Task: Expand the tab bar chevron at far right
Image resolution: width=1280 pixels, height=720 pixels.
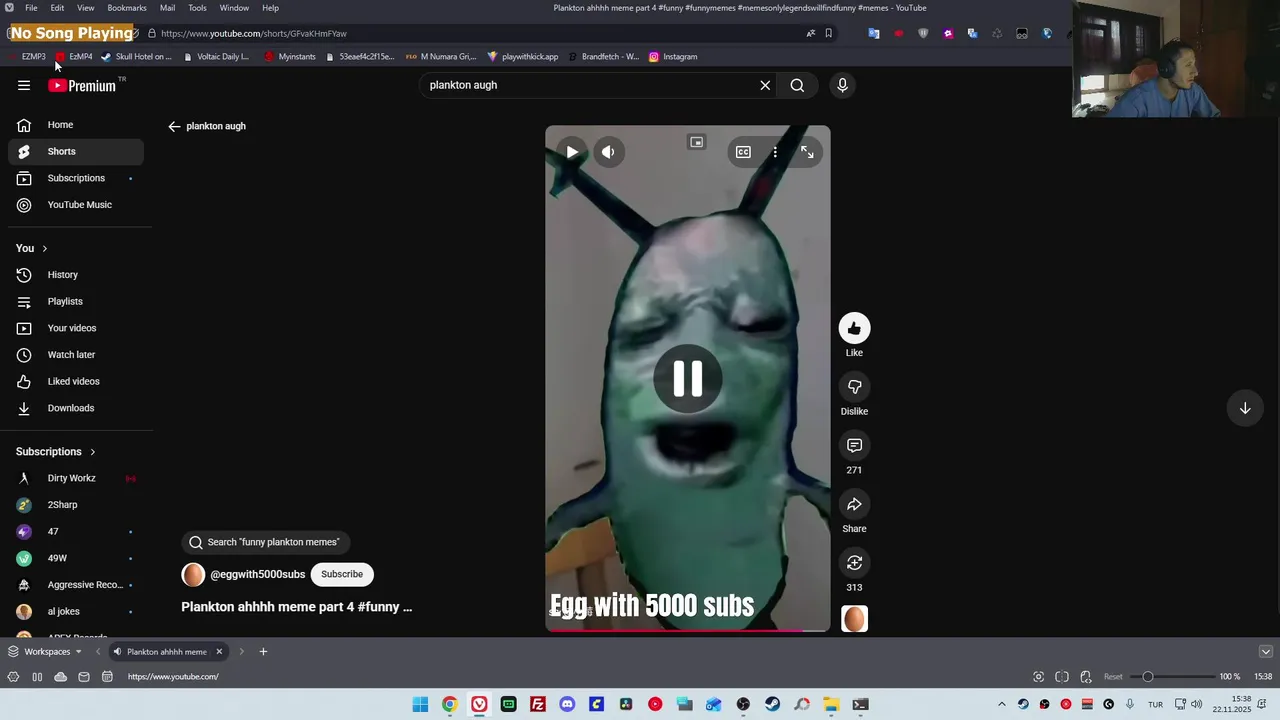Action: pos(1265,652)
